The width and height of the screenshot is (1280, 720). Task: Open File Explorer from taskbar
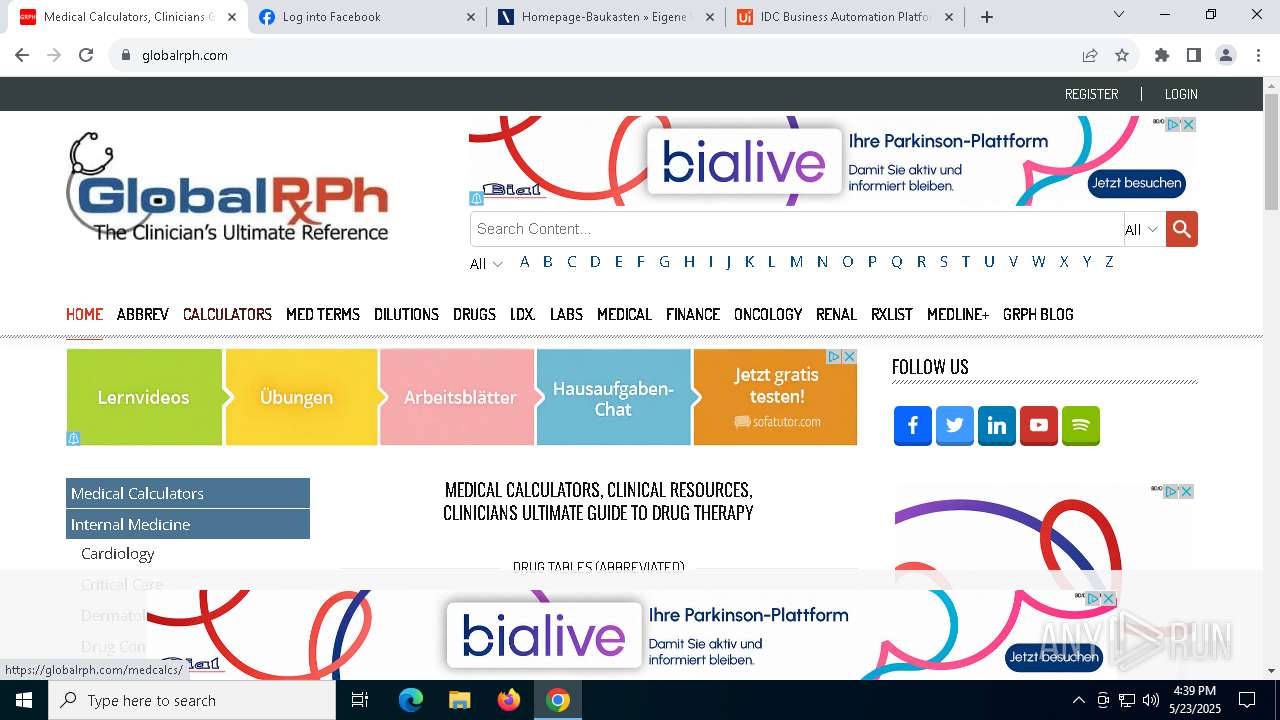pyautogui.click(x=459, y=700)
